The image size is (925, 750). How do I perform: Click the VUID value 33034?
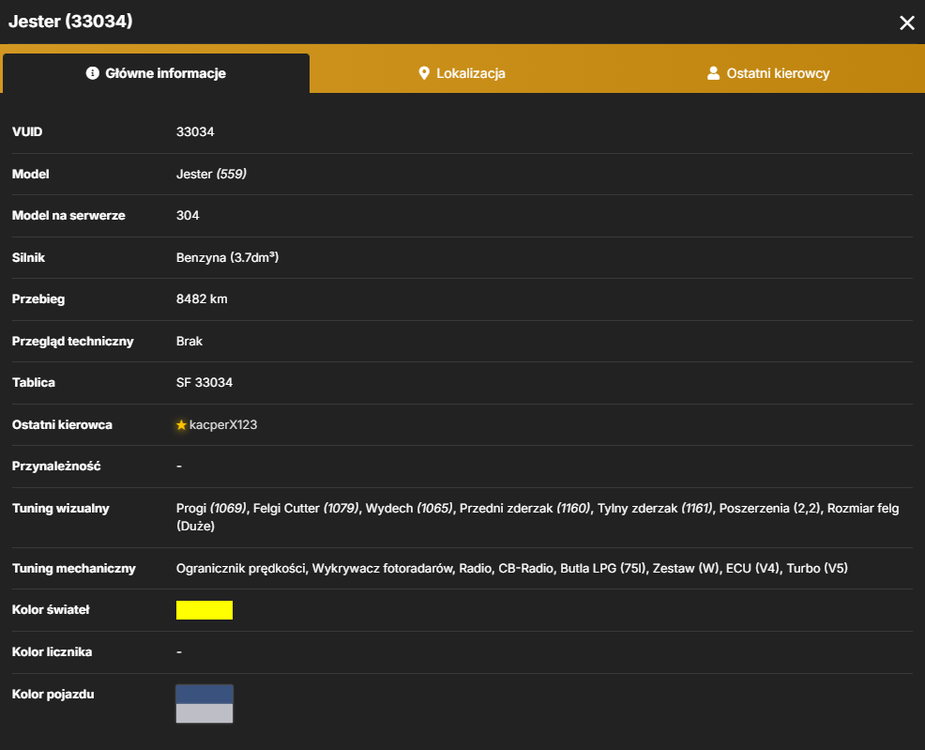(195, 132)
